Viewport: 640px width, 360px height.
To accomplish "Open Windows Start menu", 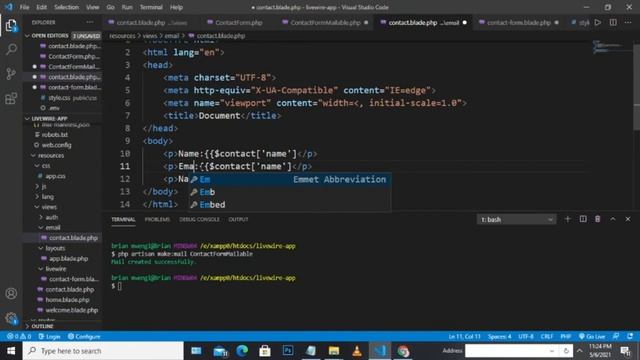I will click(x=11, y=351).
